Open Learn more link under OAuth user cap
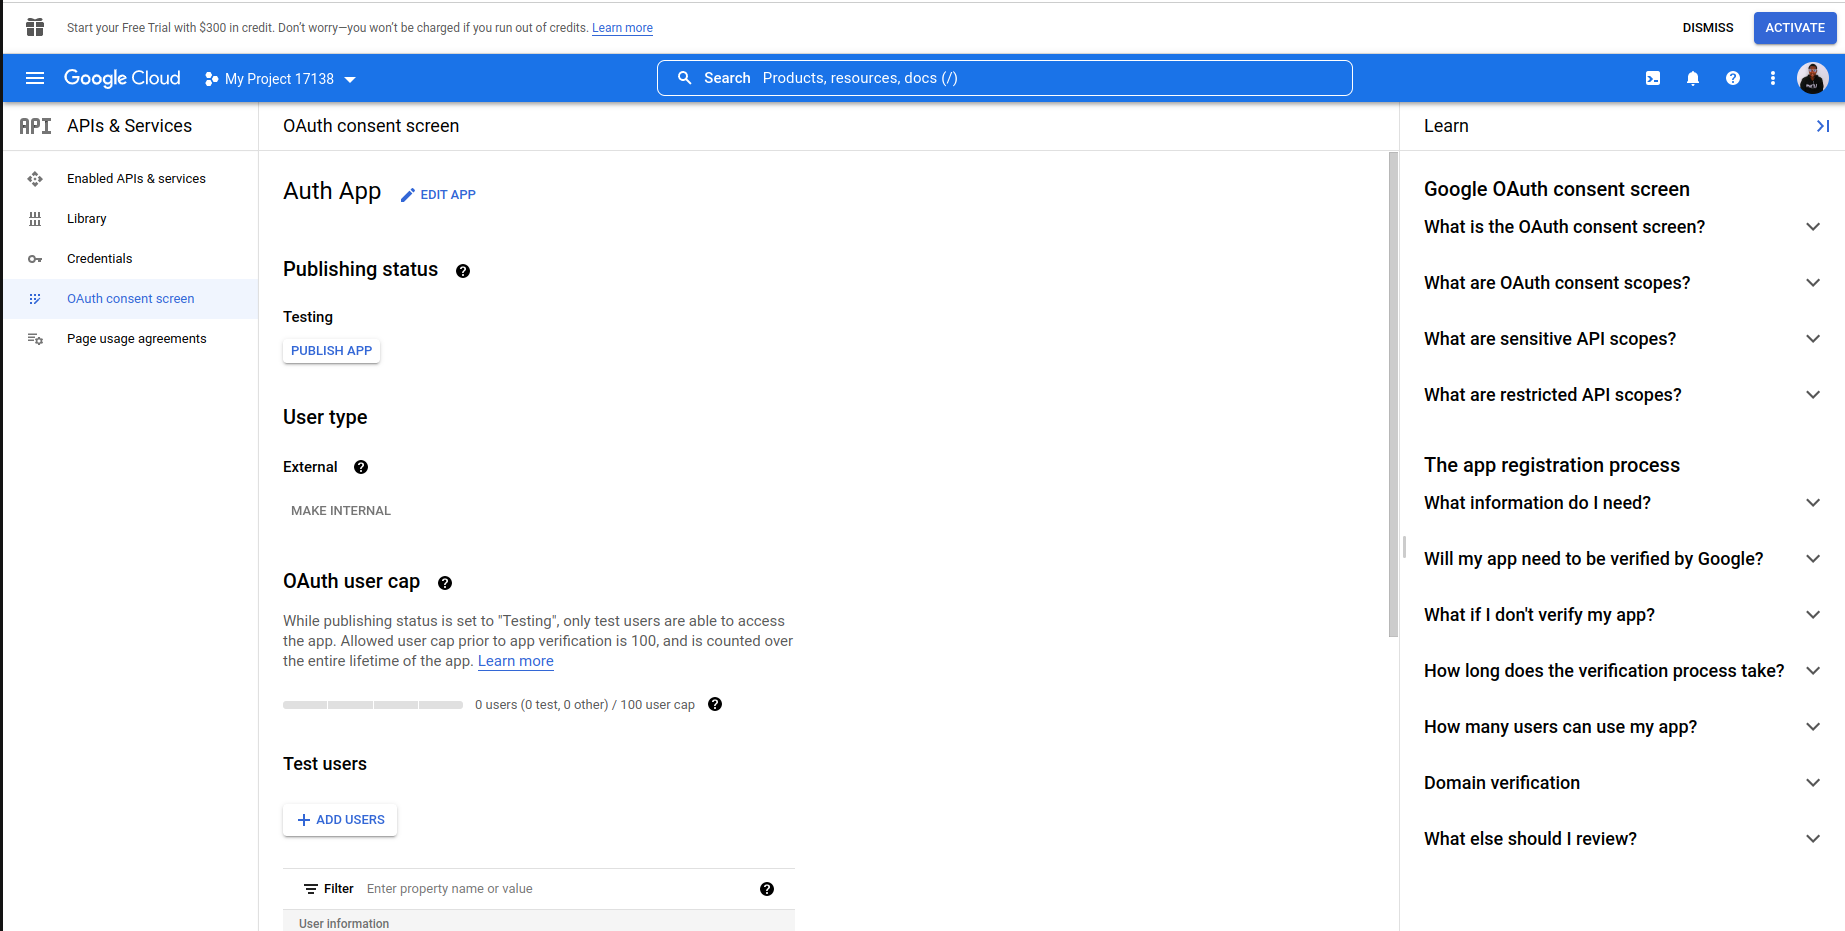Screen dimensions: 1845x931 tap(516, 661)
